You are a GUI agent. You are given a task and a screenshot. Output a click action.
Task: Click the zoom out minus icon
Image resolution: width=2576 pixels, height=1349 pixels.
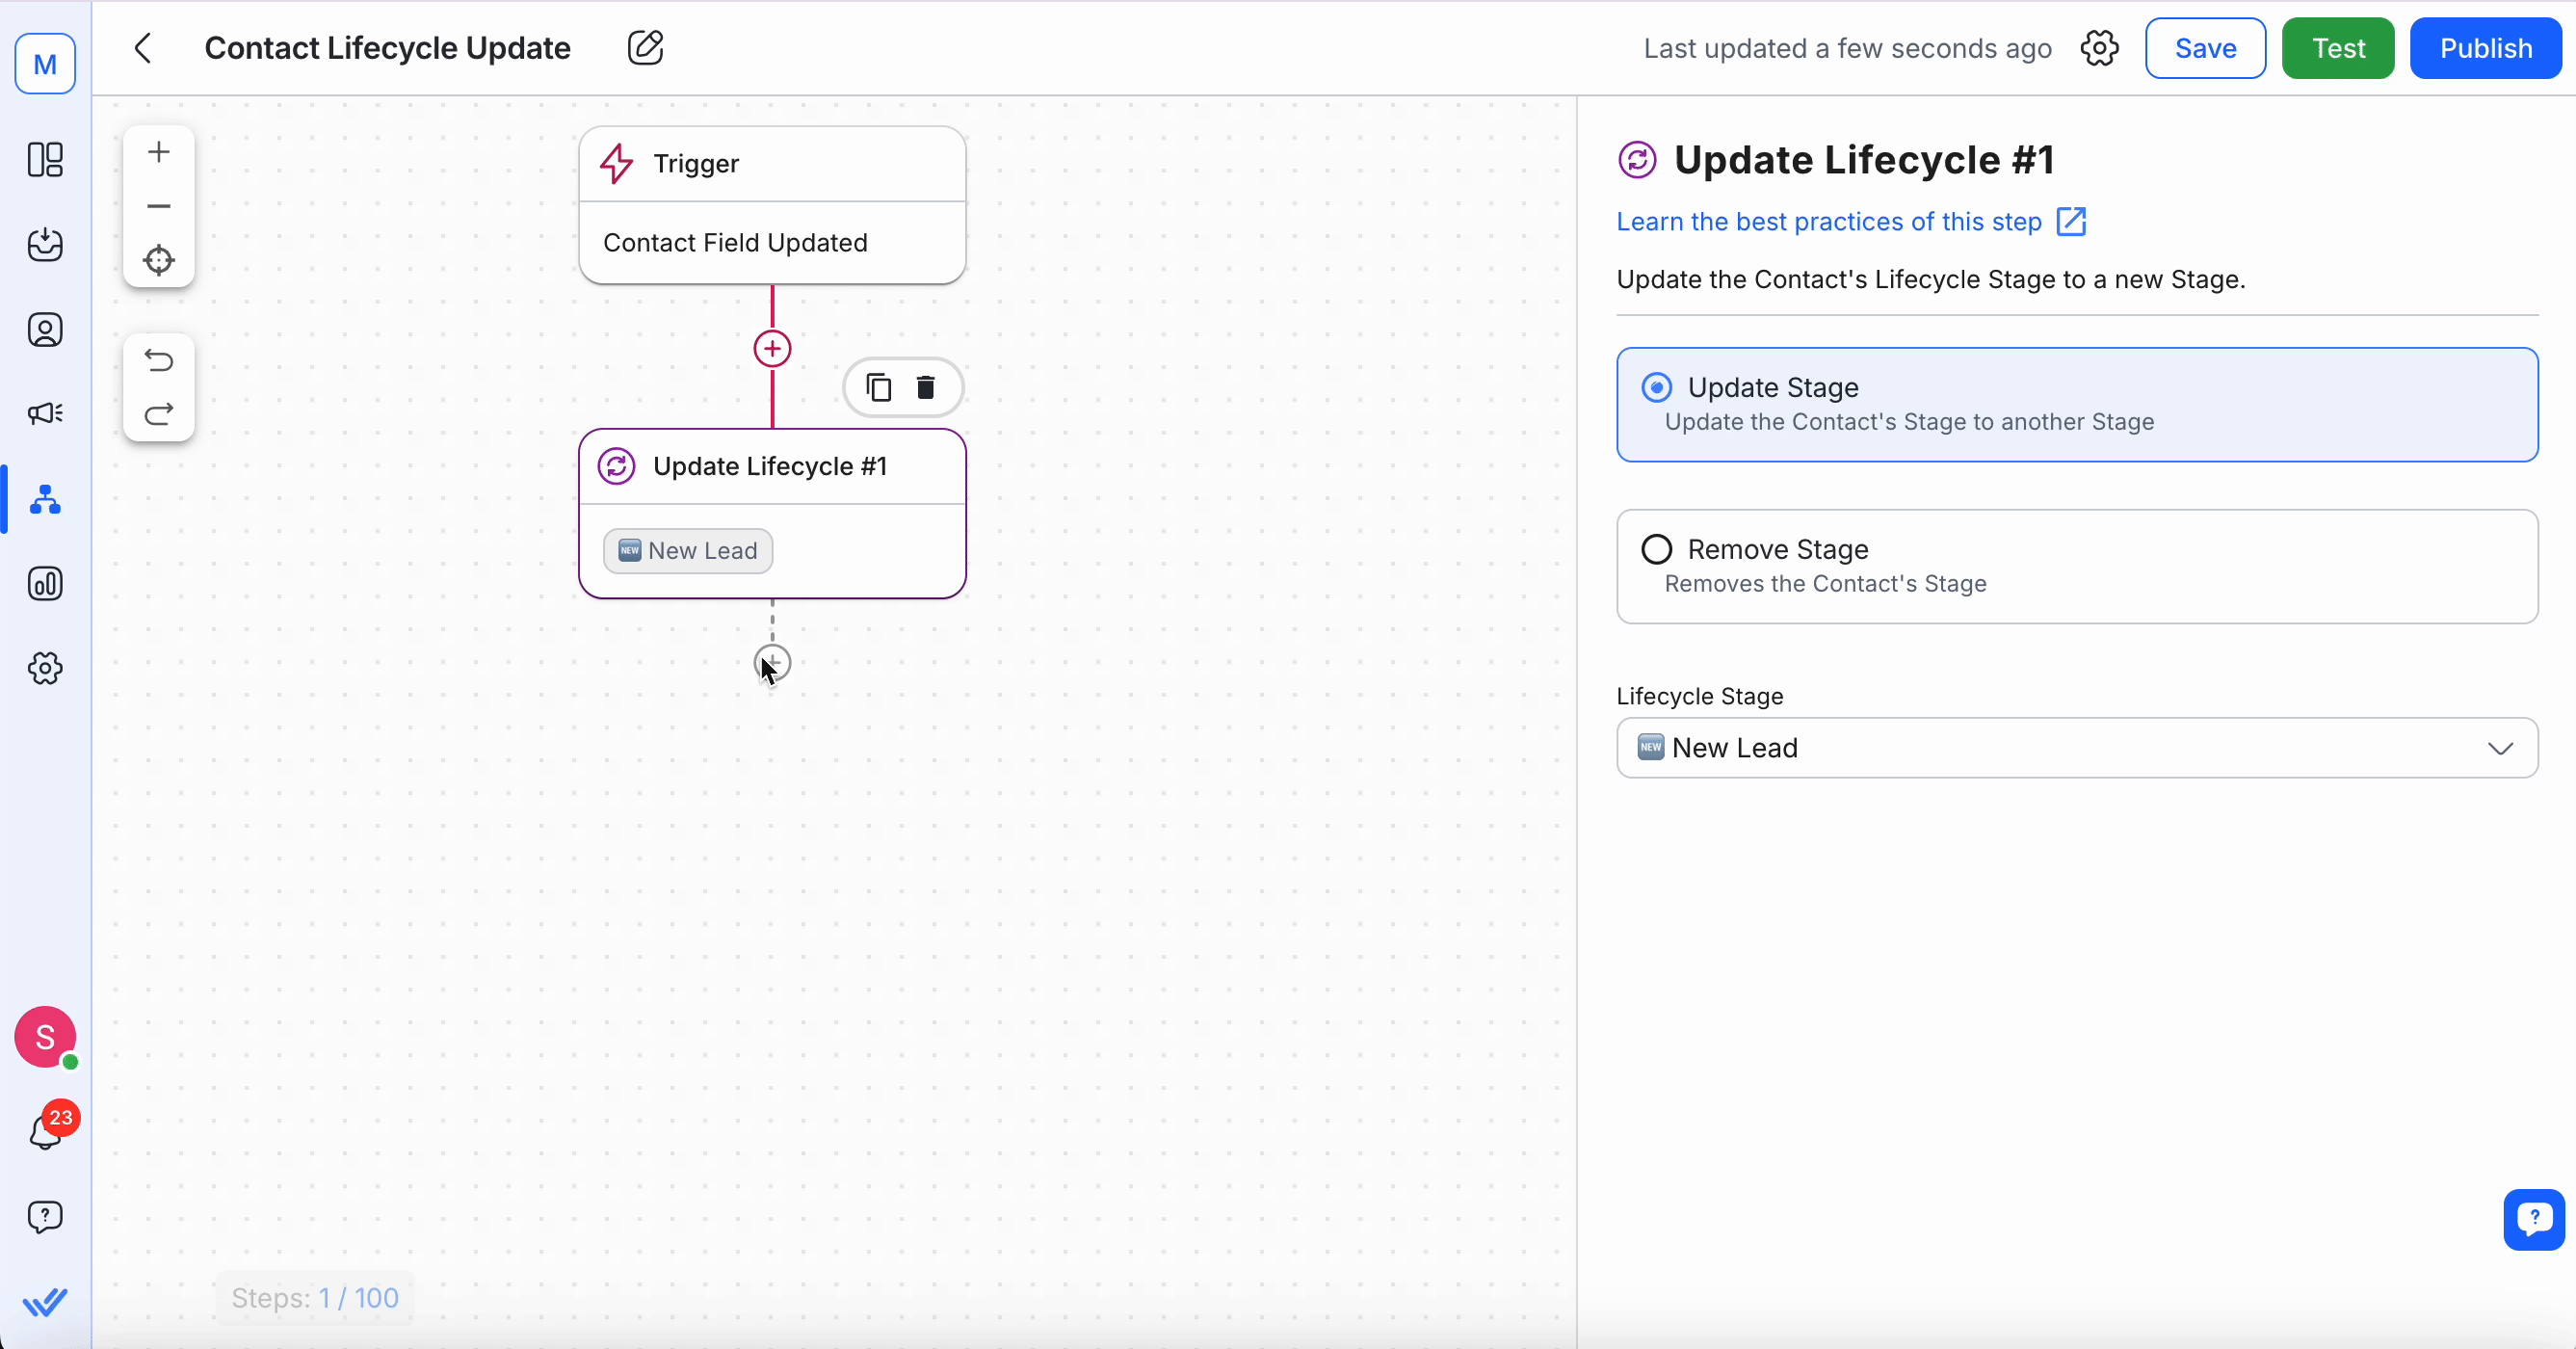click(158, 206)
